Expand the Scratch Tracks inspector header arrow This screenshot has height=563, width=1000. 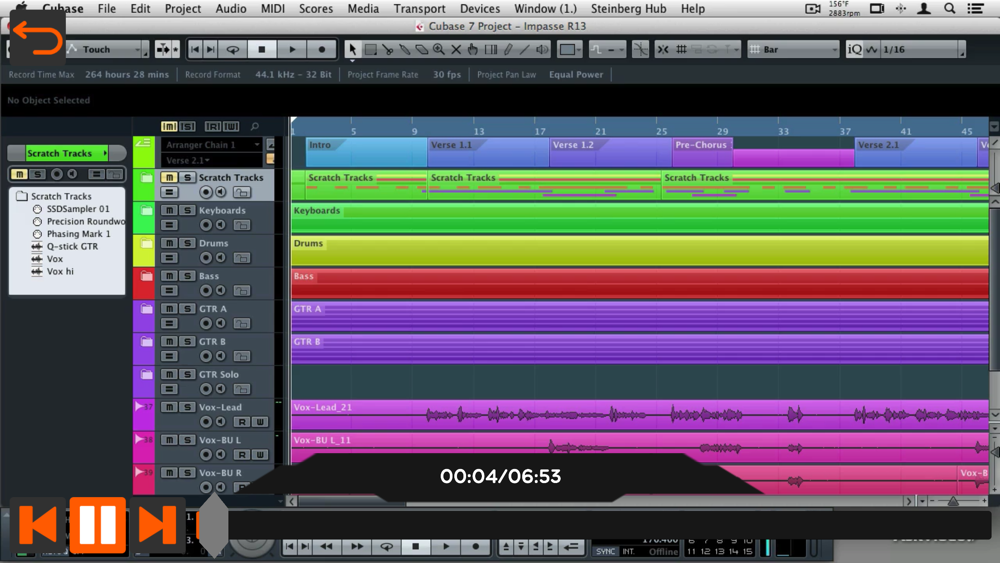(x=105, y=153)
